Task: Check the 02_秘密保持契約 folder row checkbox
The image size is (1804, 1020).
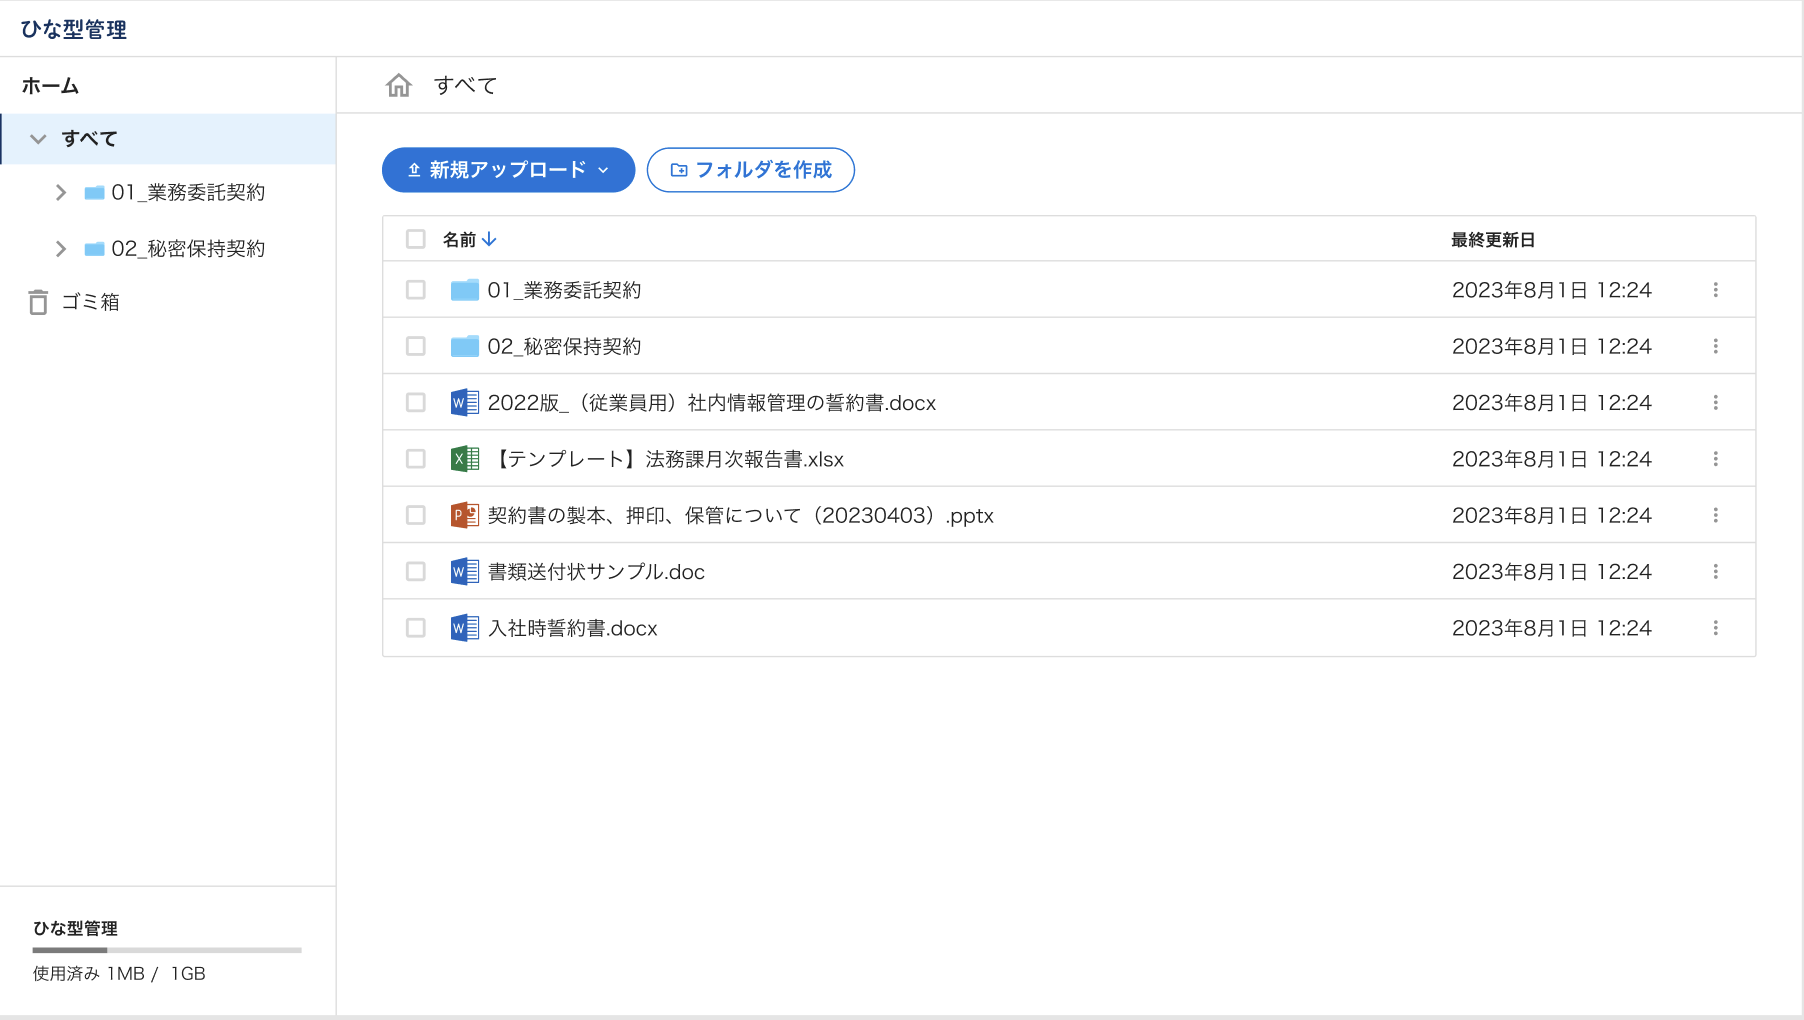Action: 416,346
